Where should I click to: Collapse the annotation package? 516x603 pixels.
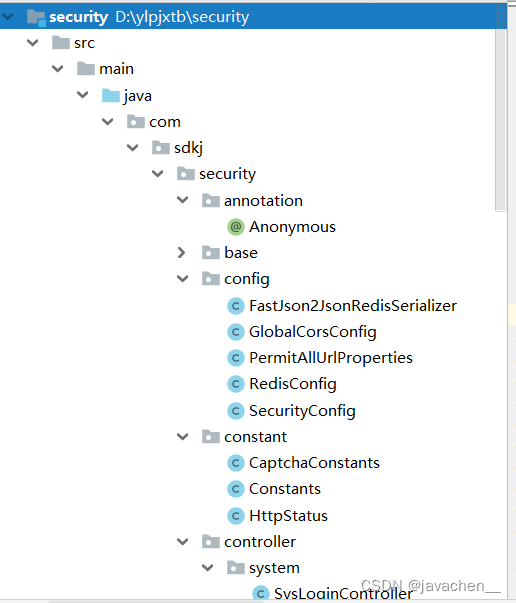[x=182, y=200]
